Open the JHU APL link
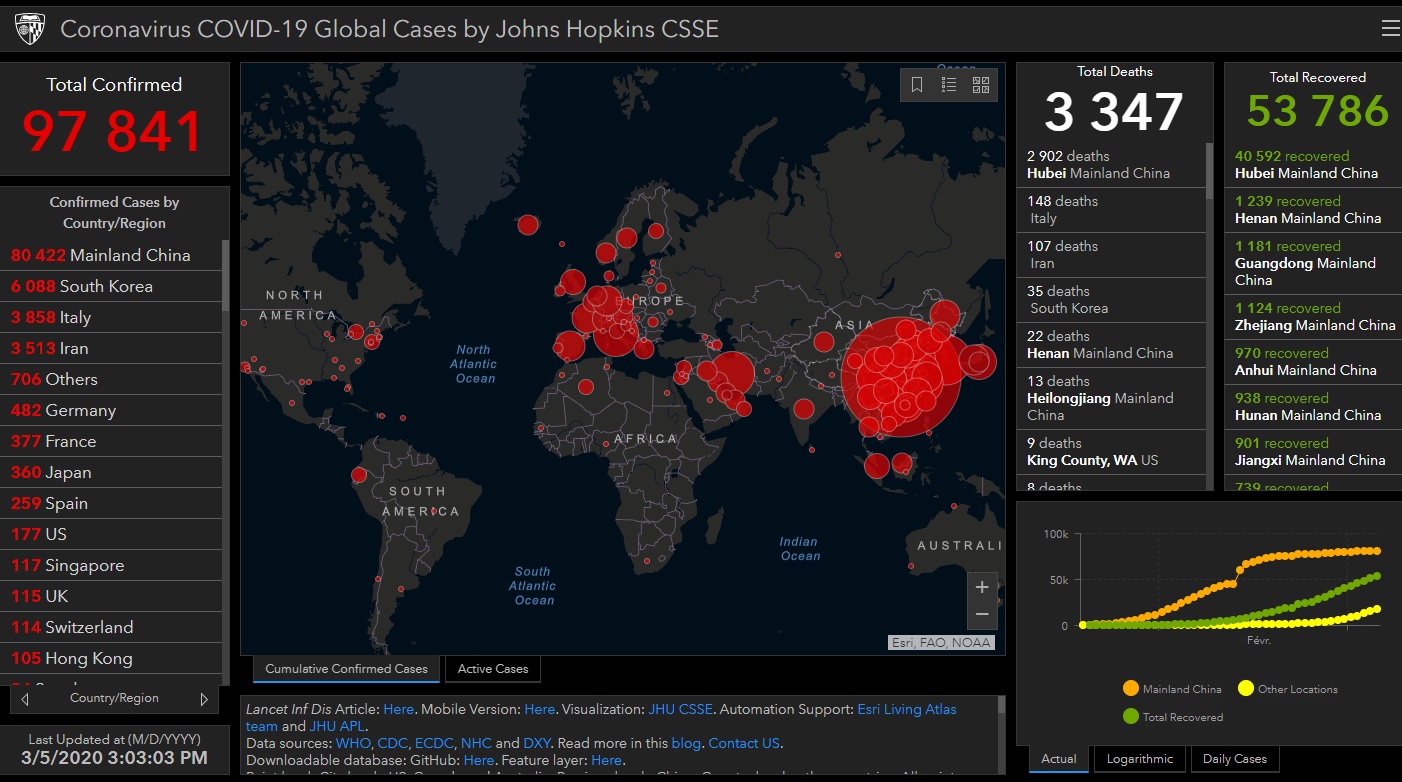This screenshot has width=1402, height=782. tap(338, 726)
